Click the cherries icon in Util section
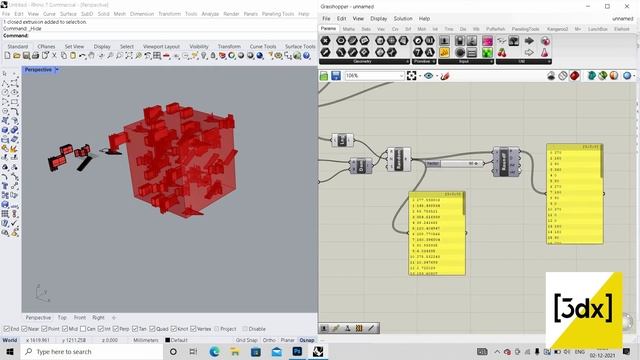The image size is (640, 360). (502, 53)
